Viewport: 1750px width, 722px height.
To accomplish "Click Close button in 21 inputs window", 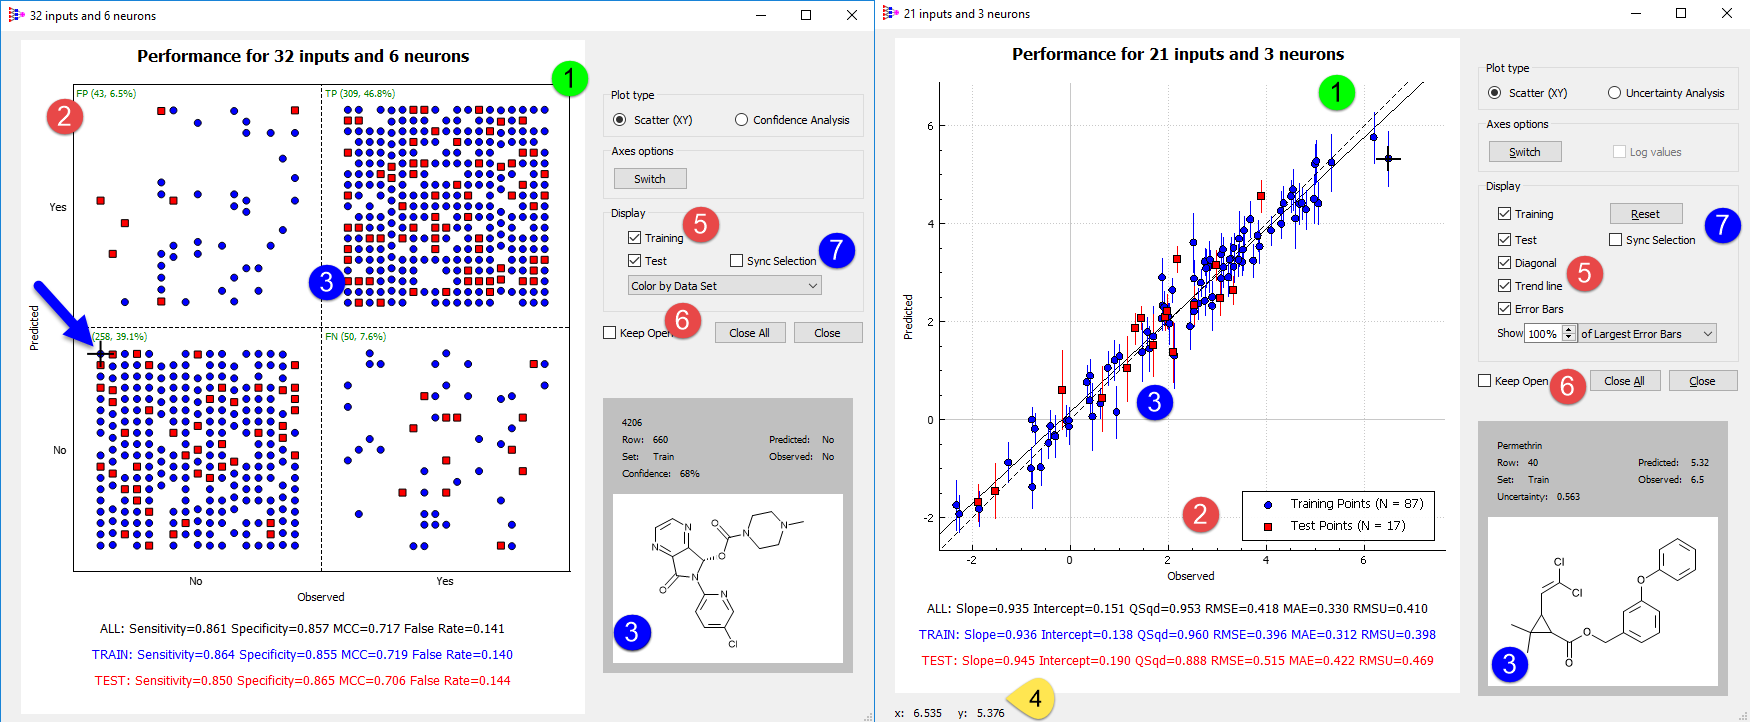I will pos(1703,381).
